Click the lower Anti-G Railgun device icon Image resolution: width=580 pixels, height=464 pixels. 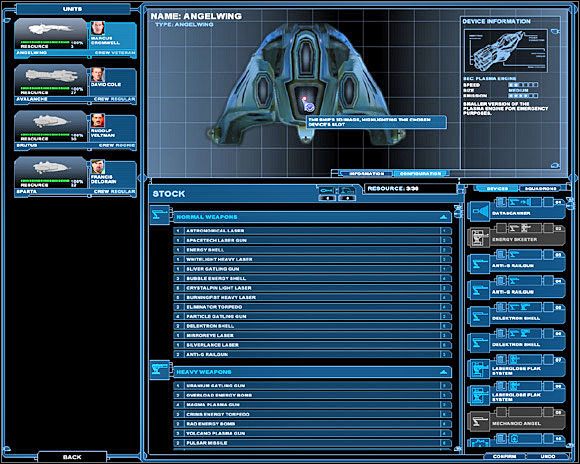(479, 290)
